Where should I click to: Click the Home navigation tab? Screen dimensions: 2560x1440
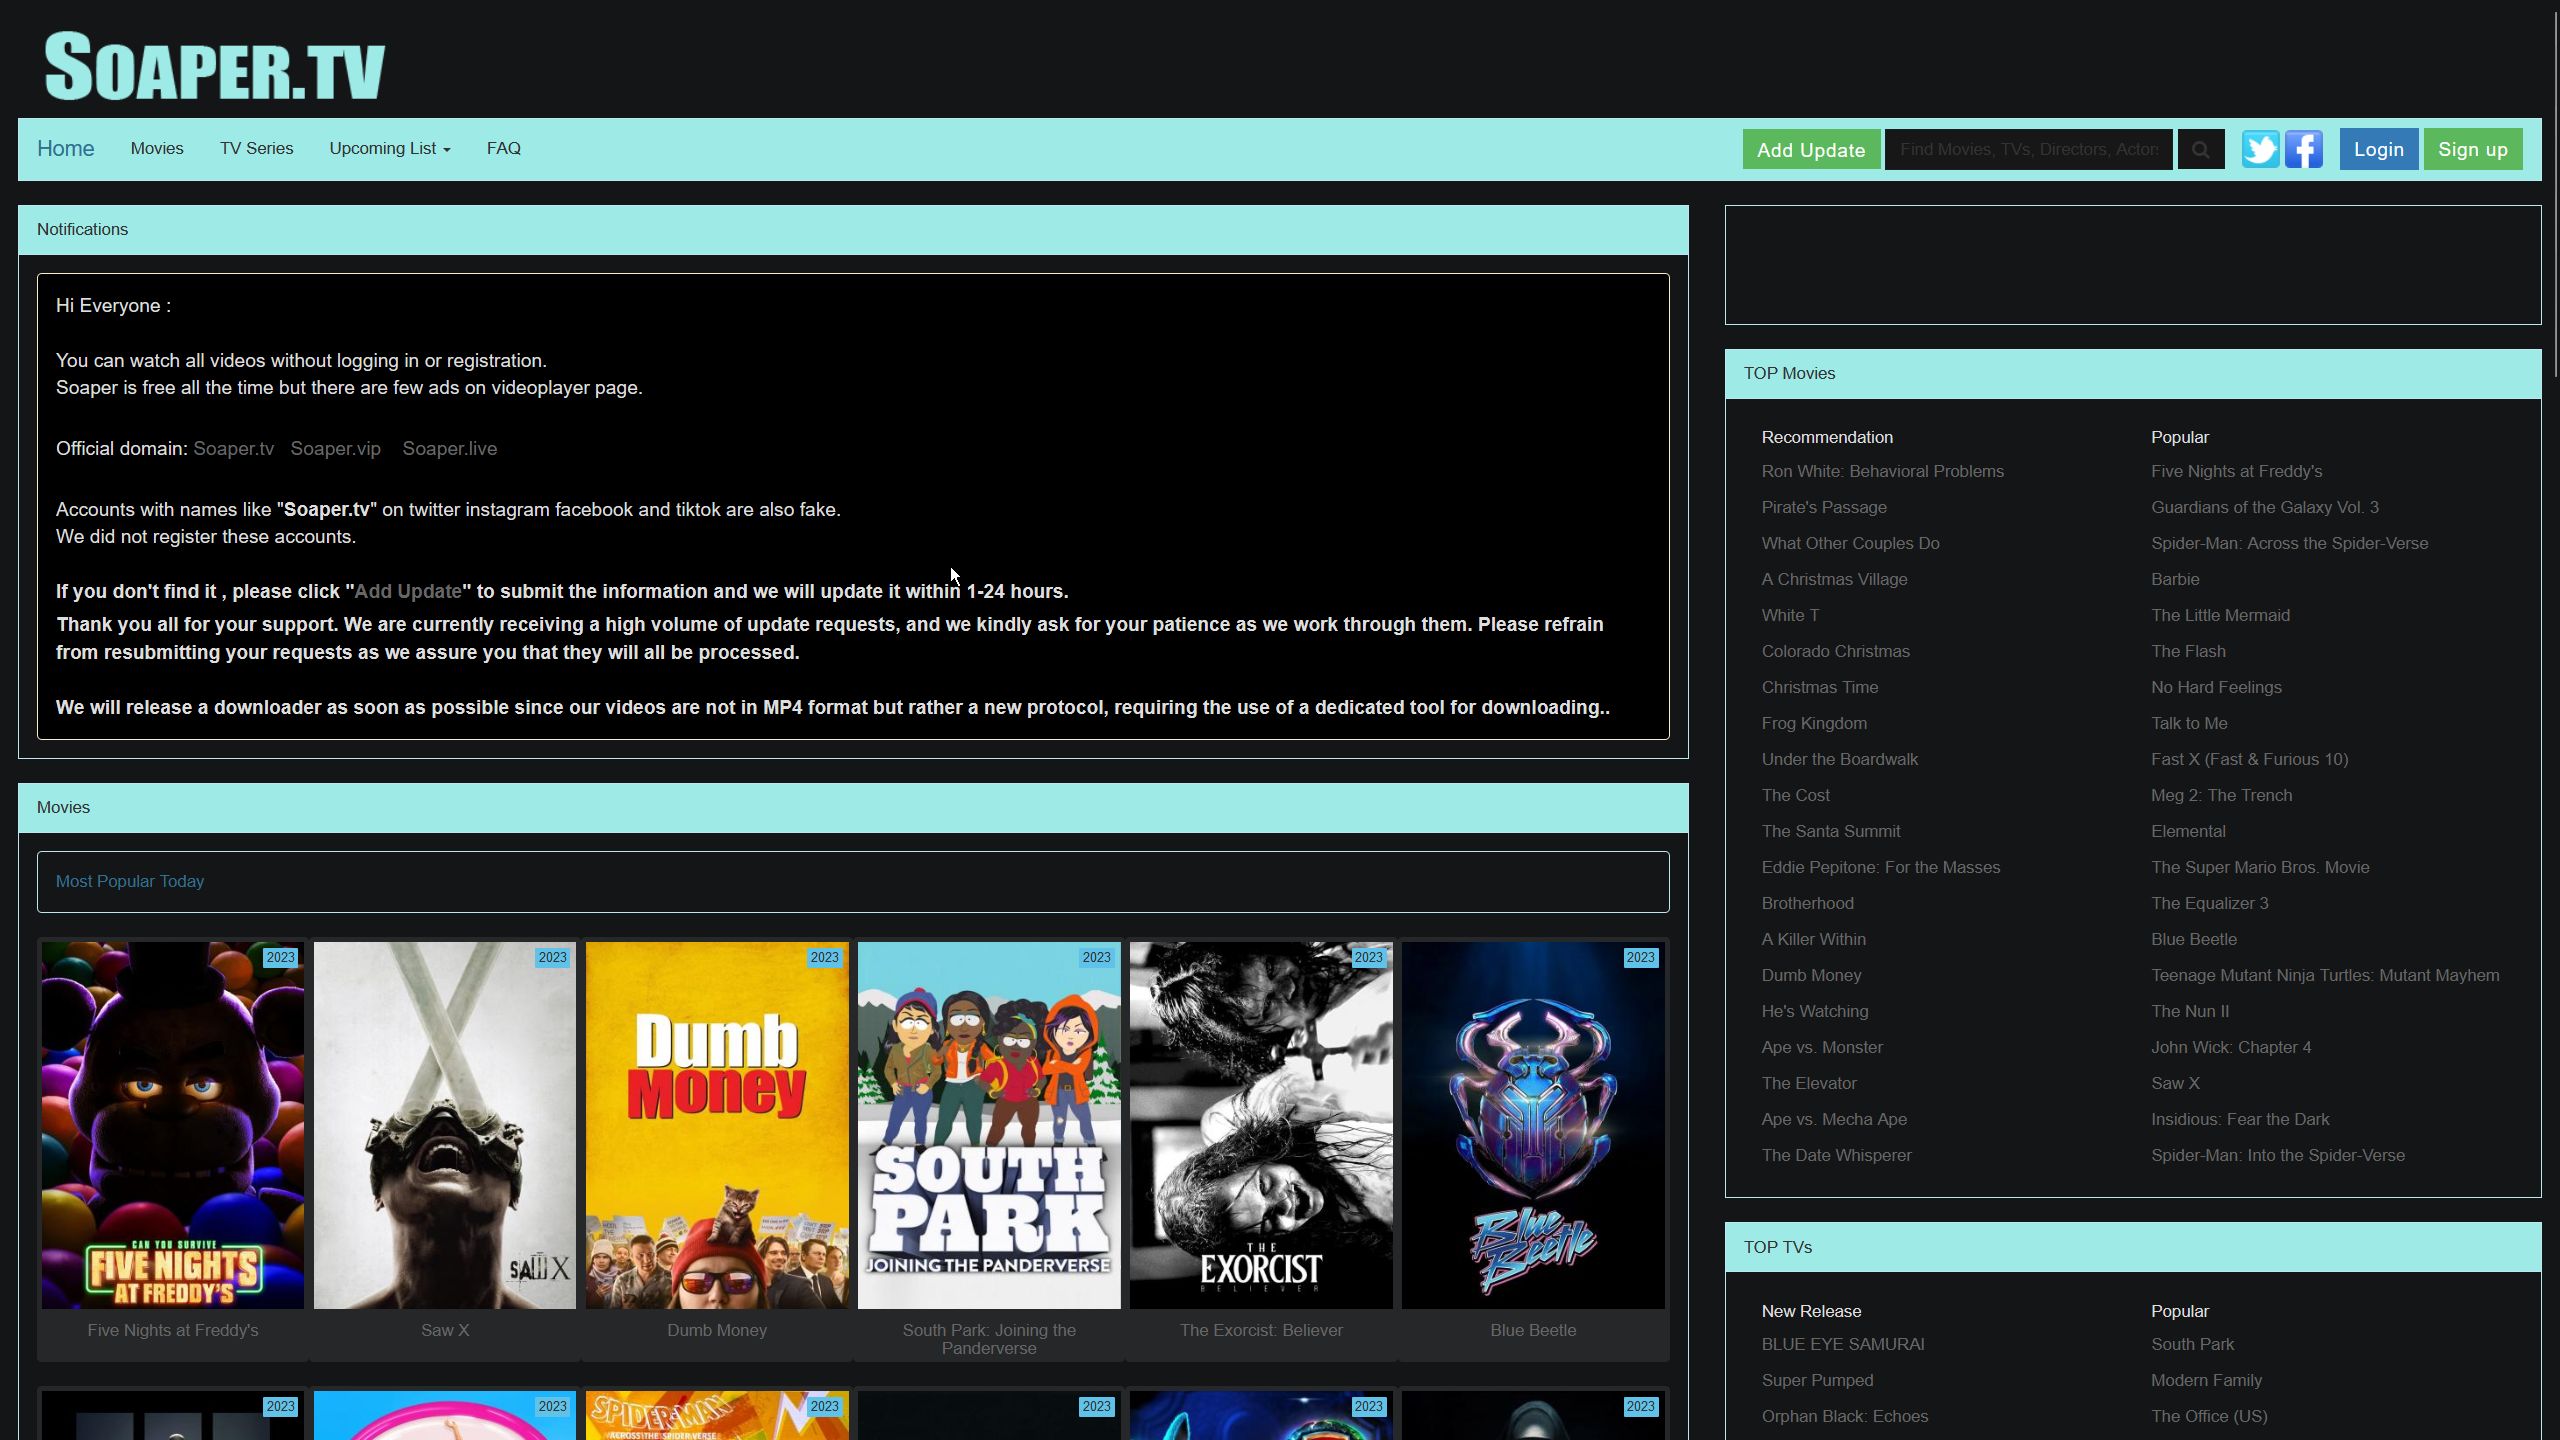pos(65,148)
